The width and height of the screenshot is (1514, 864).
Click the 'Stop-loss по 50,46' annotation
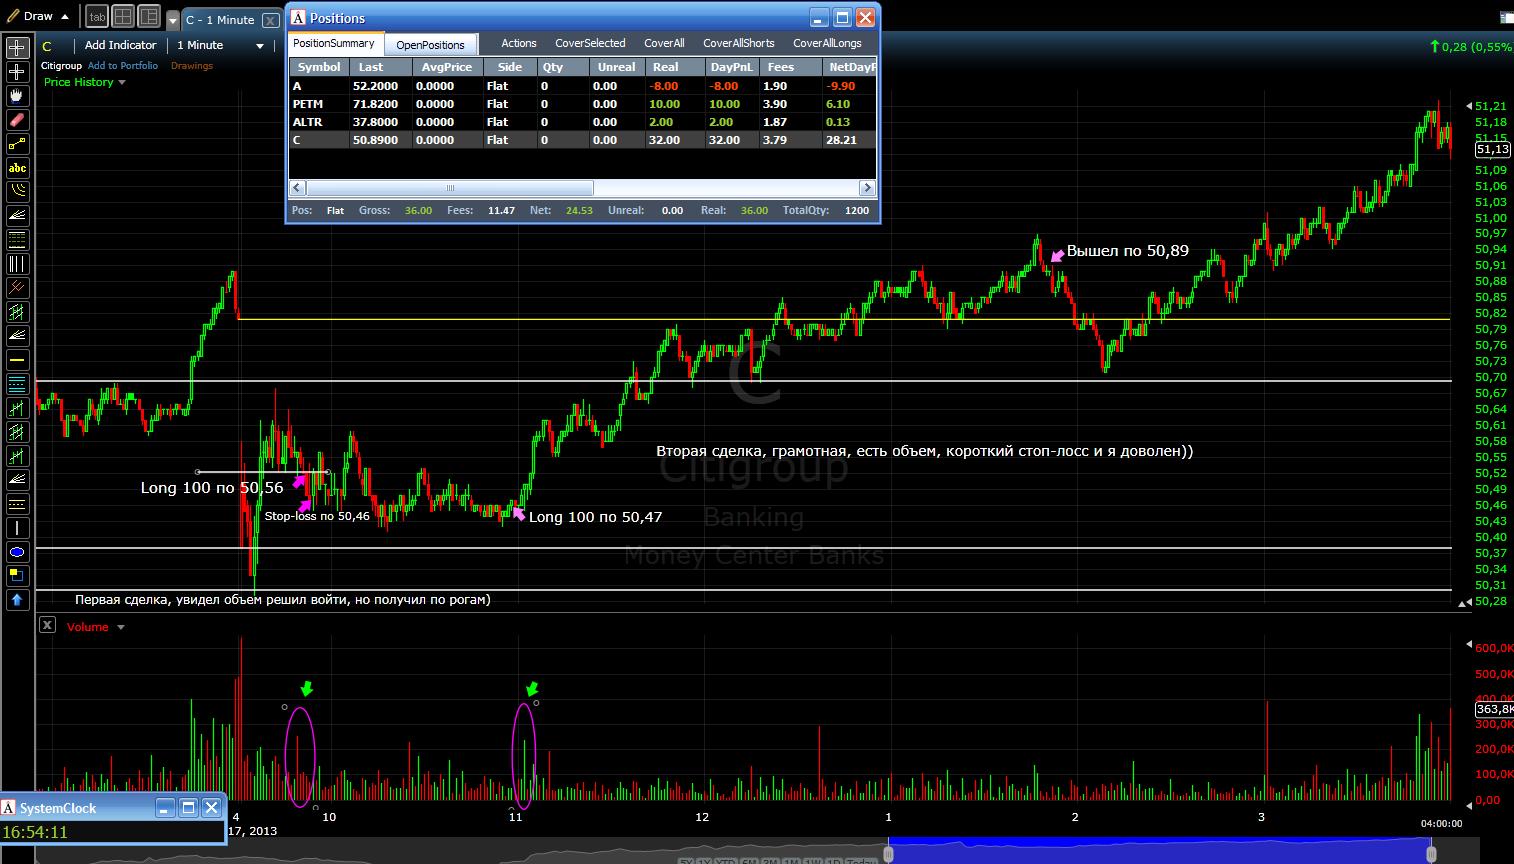point(317,516)
